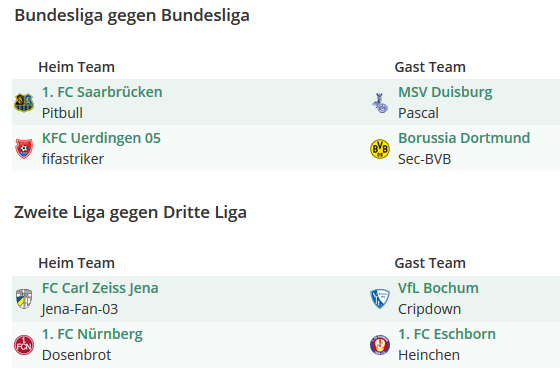Open the Borussia Dortmund team link

click(x=464, y=138)
